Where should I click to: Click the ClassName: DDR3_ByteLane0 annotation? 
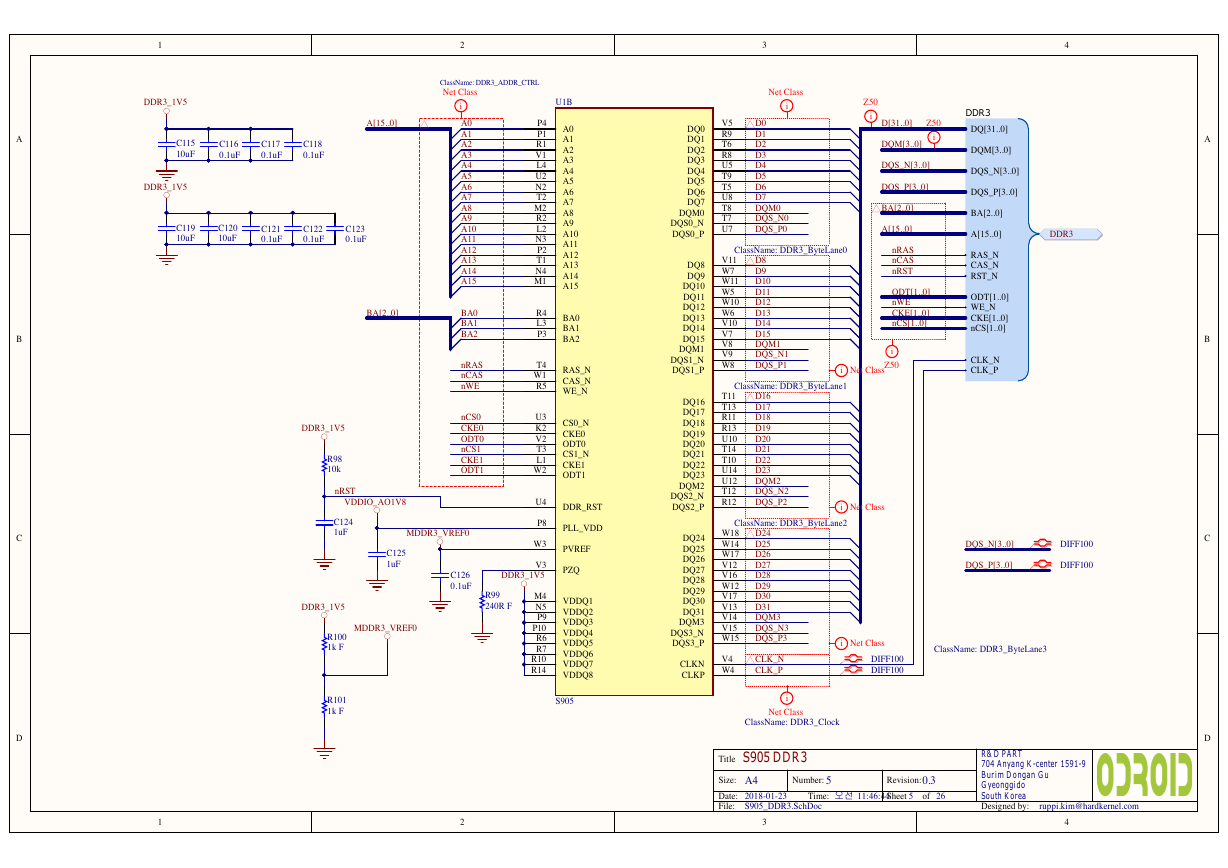[791, 250]
